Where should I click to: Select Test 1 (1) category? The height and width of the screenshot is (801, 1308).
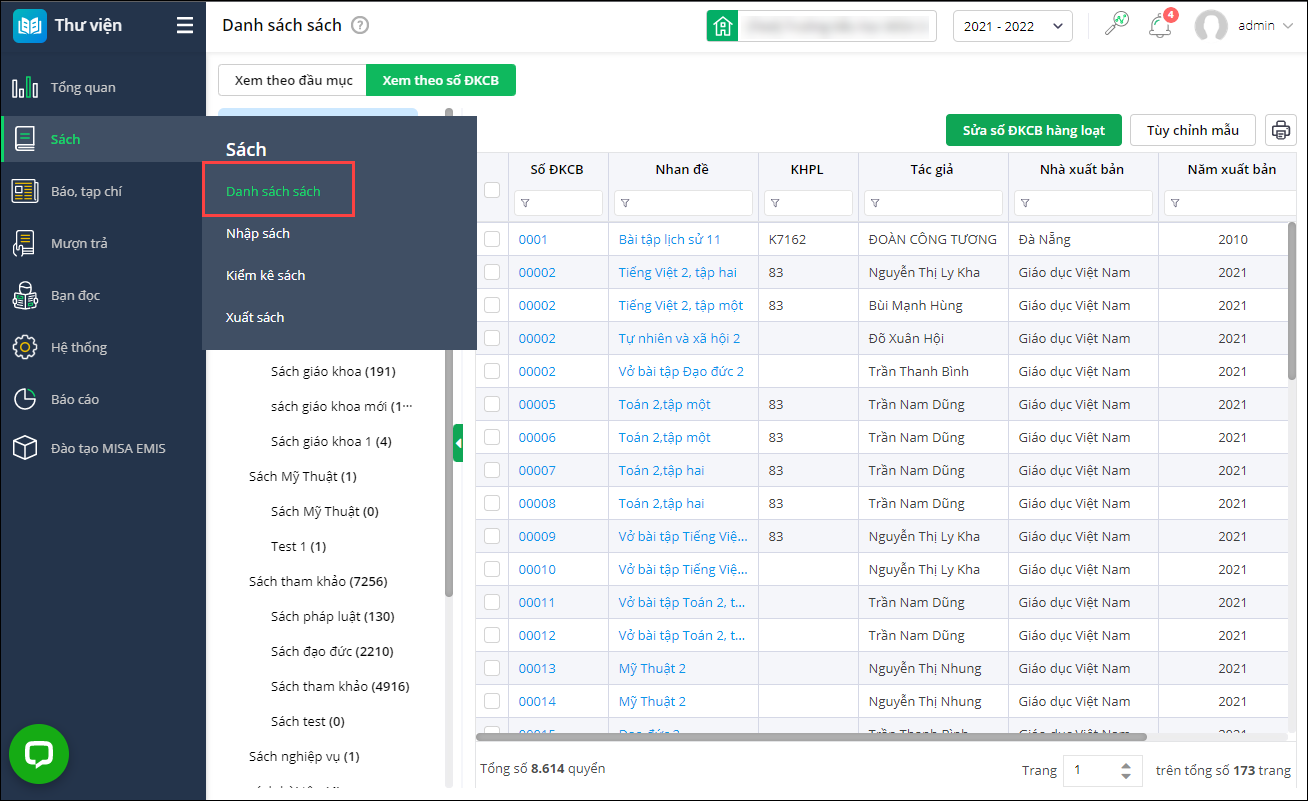point(298,546)
